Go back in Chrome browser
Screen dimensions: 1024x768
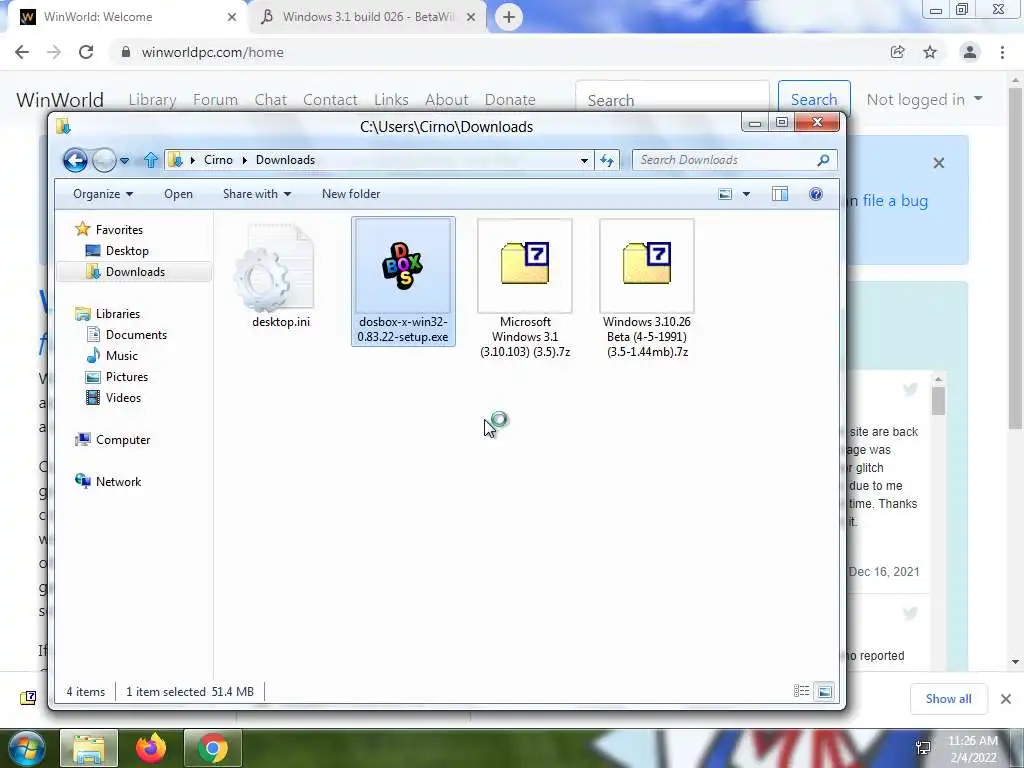tap(22, 52)
